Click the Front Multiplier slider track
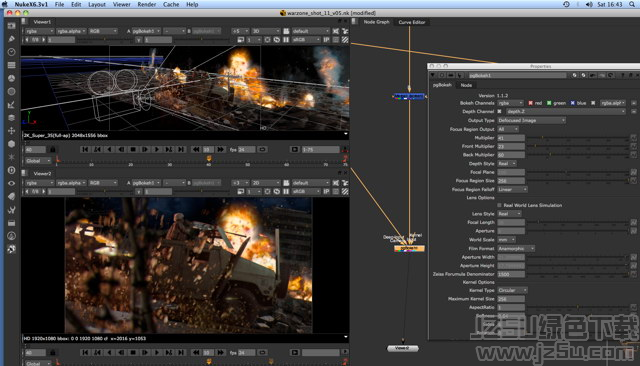The width and height of the screenshot is (640, 366). click(x=577, y=146)
